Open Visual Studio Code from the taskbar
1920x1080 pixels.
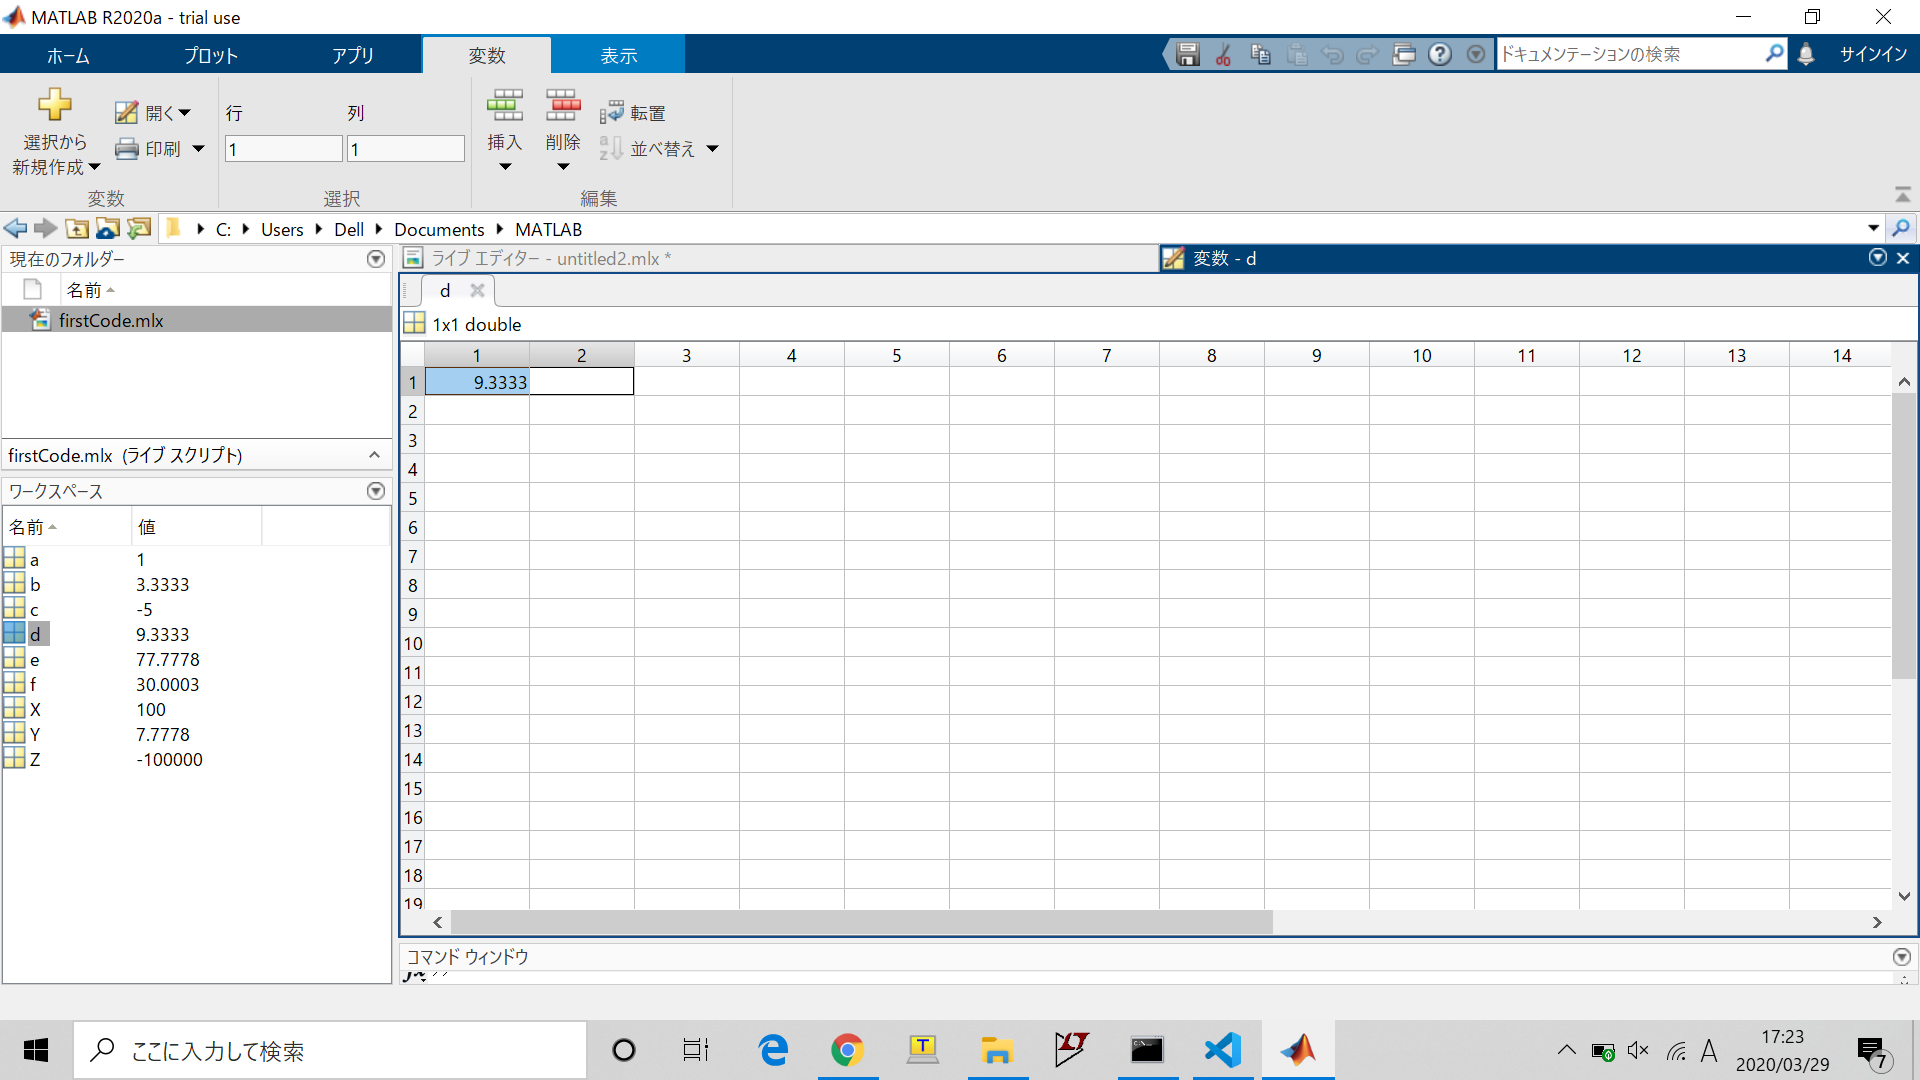[1222, 1050]
